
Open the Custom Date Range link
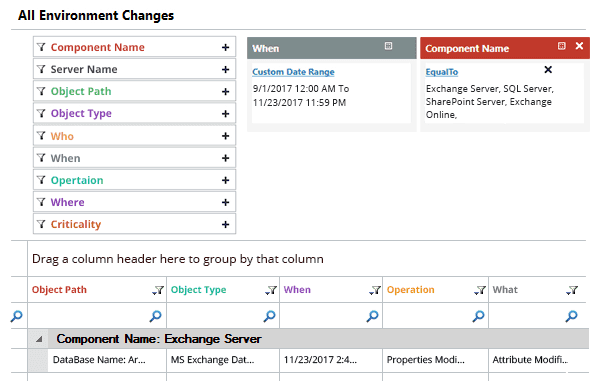[293, 72]
